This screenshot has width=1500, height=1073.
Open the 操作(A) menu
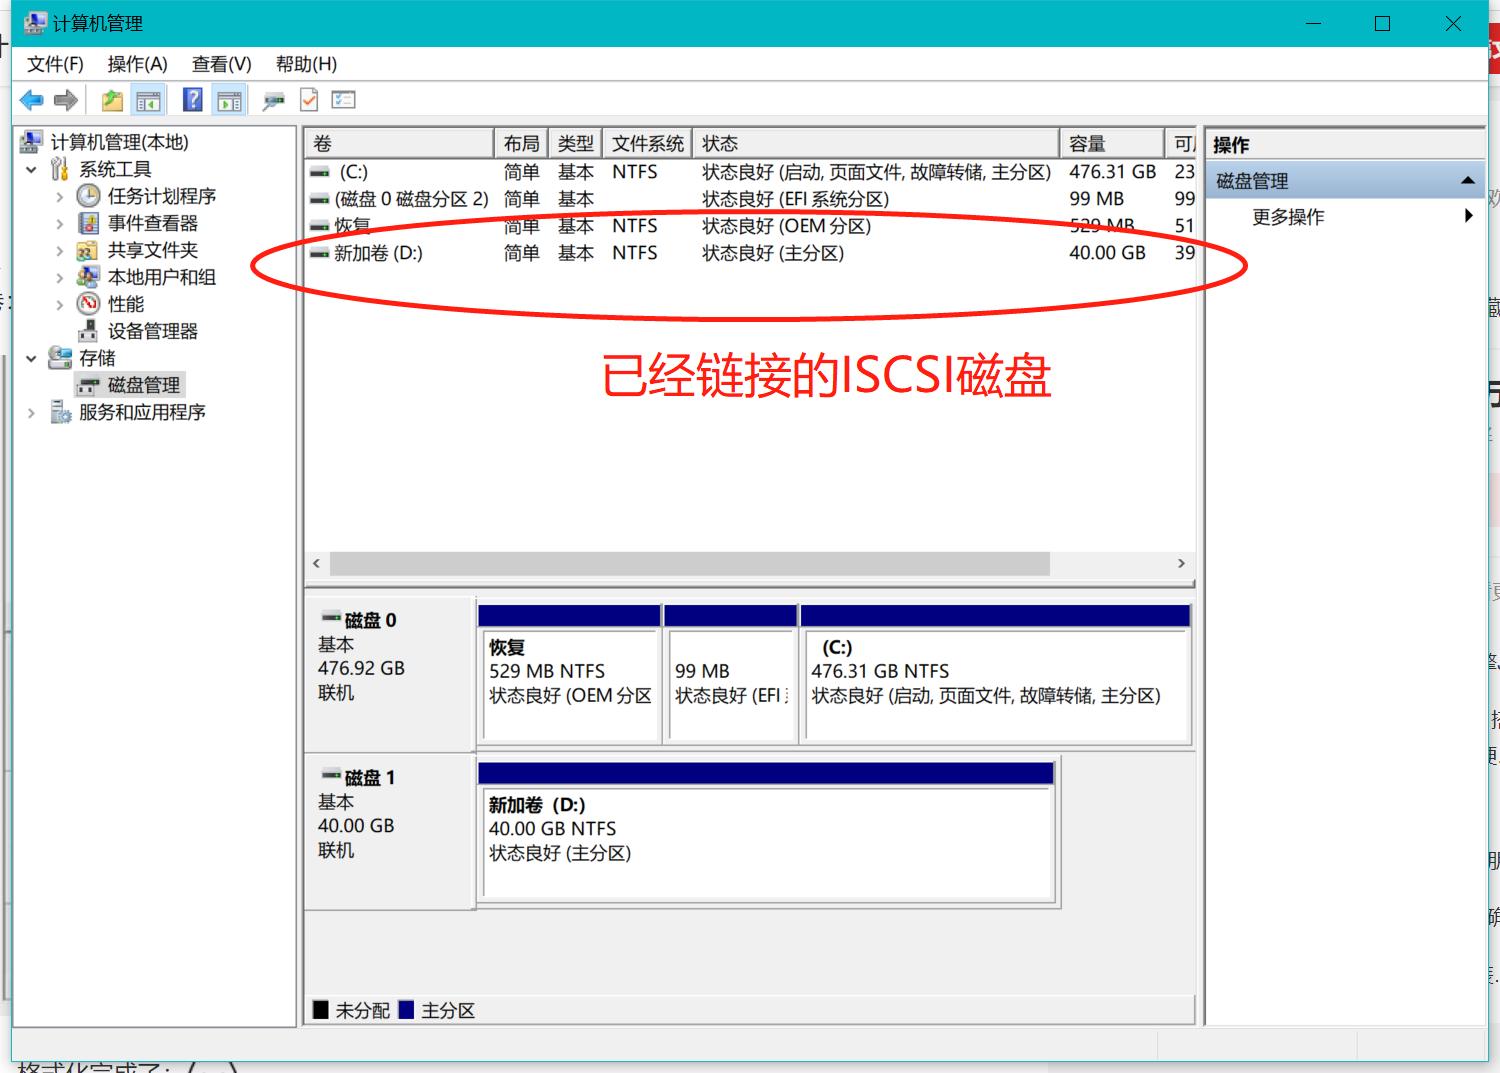tap(139, 64)
